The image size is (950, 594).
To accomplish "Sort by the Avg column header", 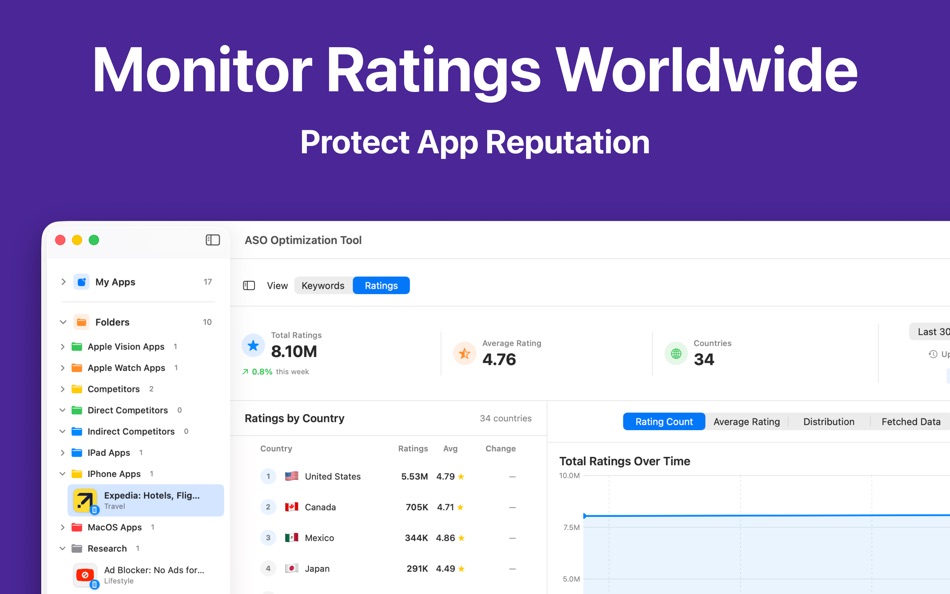I will 450,449.
